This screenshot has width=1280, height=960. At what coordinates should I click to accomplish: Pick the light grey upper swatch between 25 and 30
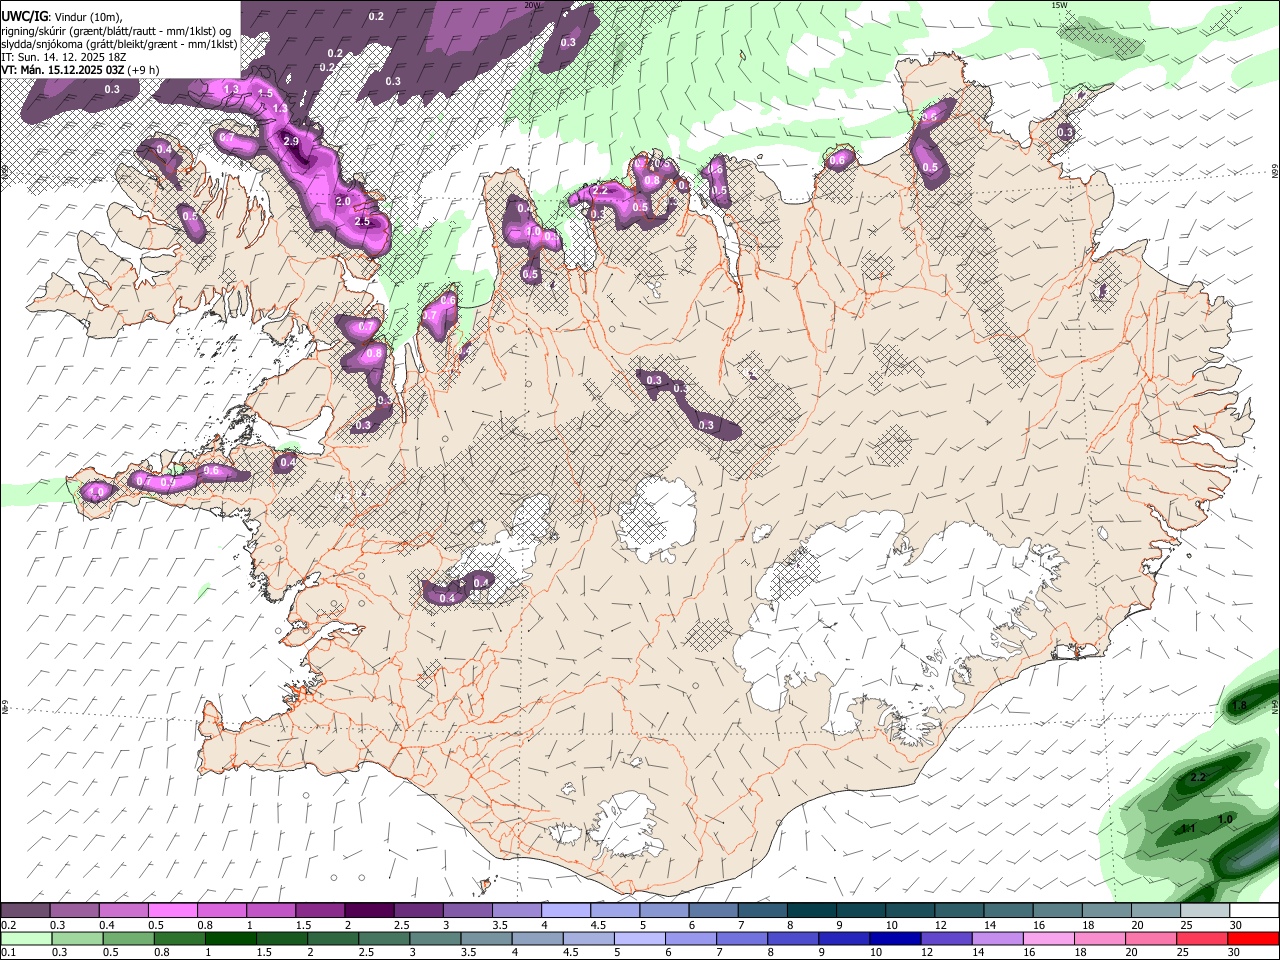coord(1205,910)
